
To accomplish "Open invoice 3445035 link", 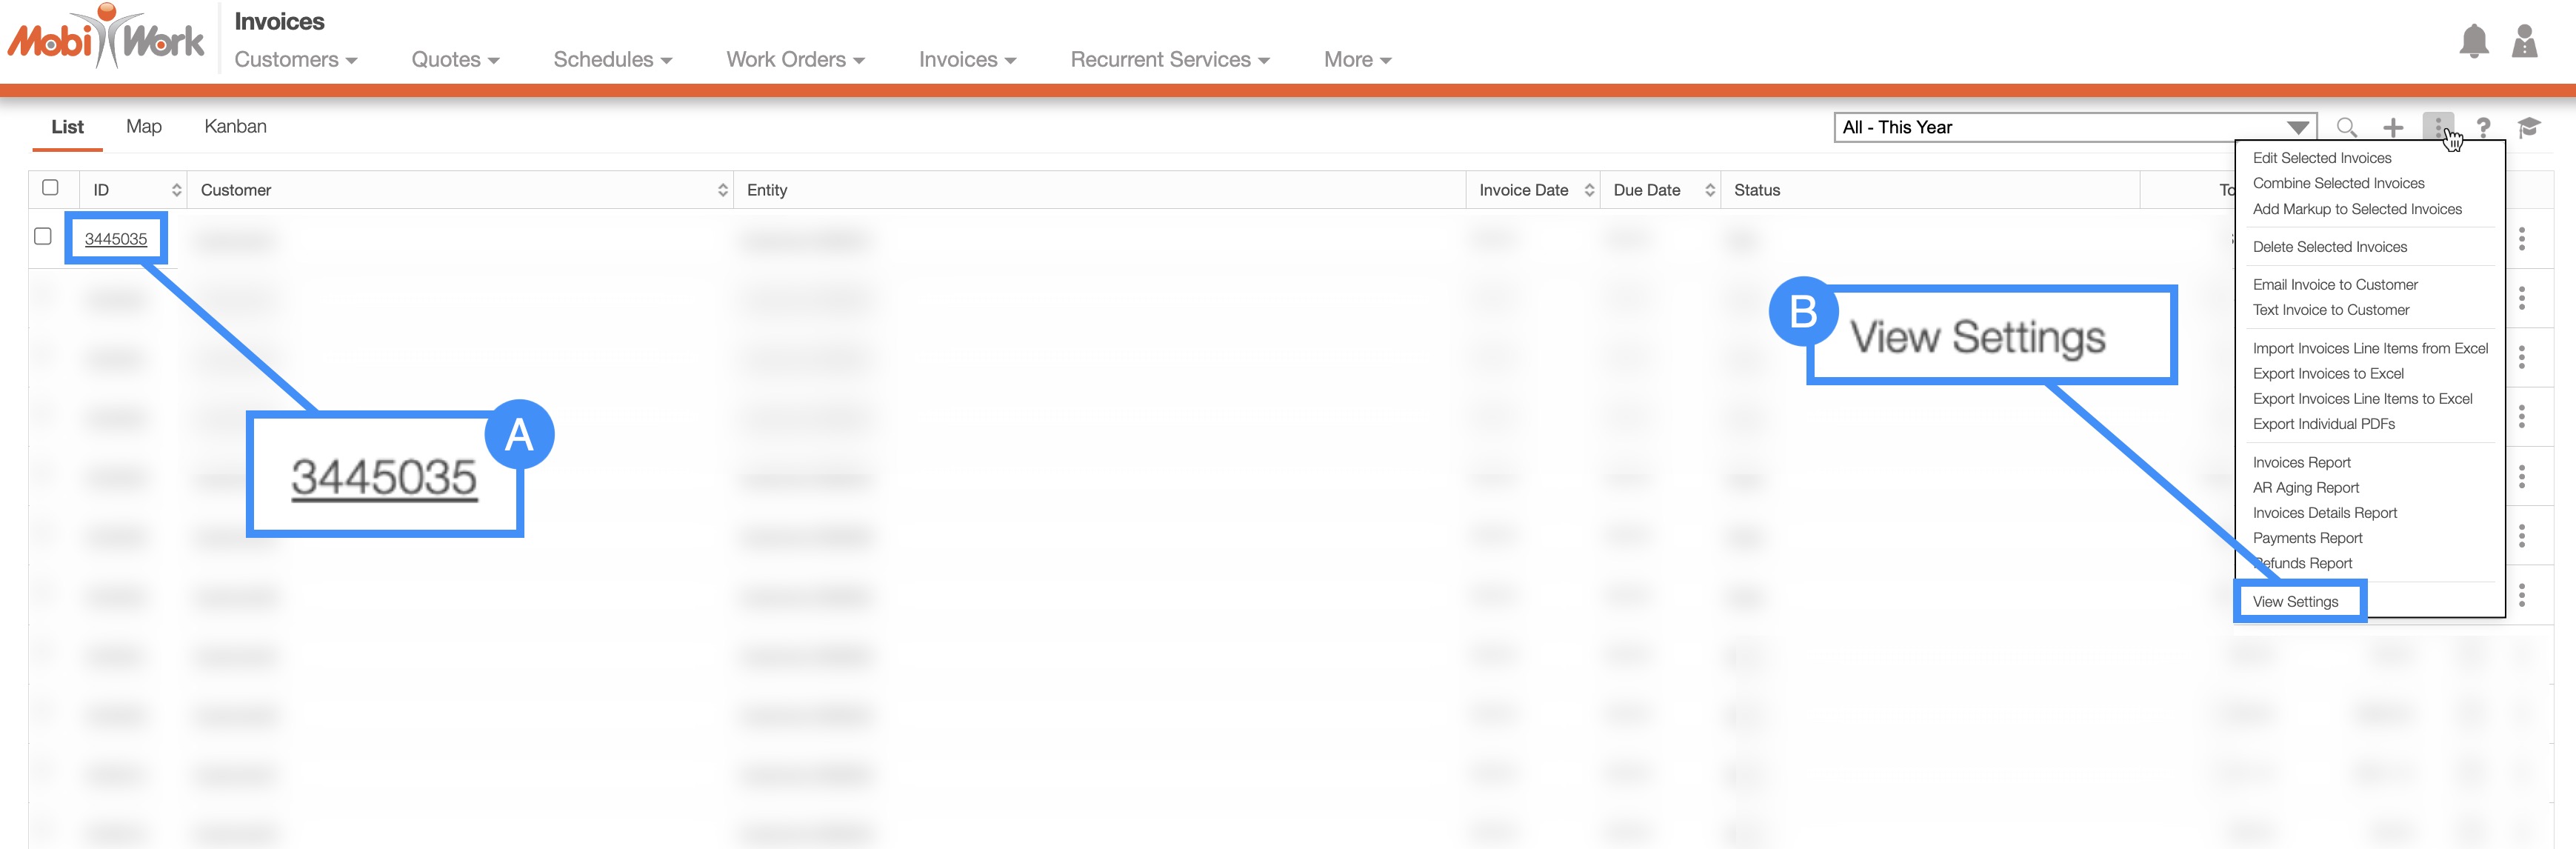I will [x=116, y=238].
